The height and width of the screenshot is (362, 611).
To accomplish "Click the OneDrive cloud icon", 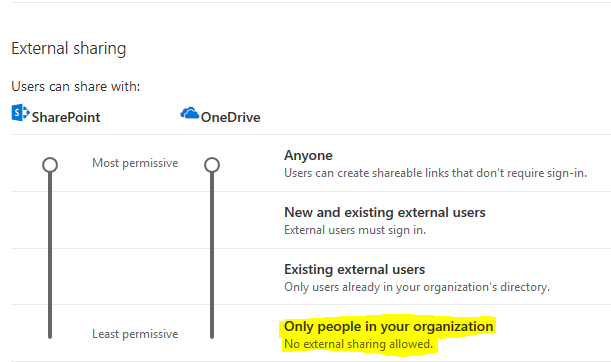I will (190, 113).
